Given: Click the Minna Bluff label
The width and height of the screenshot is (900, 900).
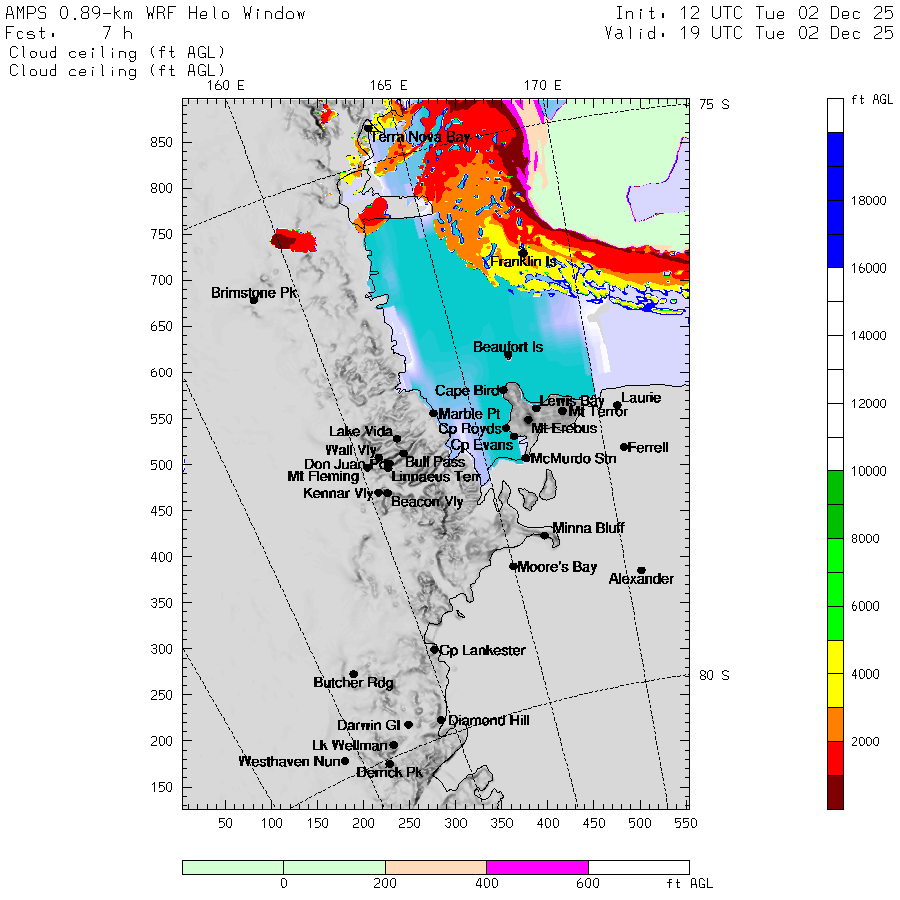Looking at the screenshot, I should pyautogui.click(x=588, y=527).
